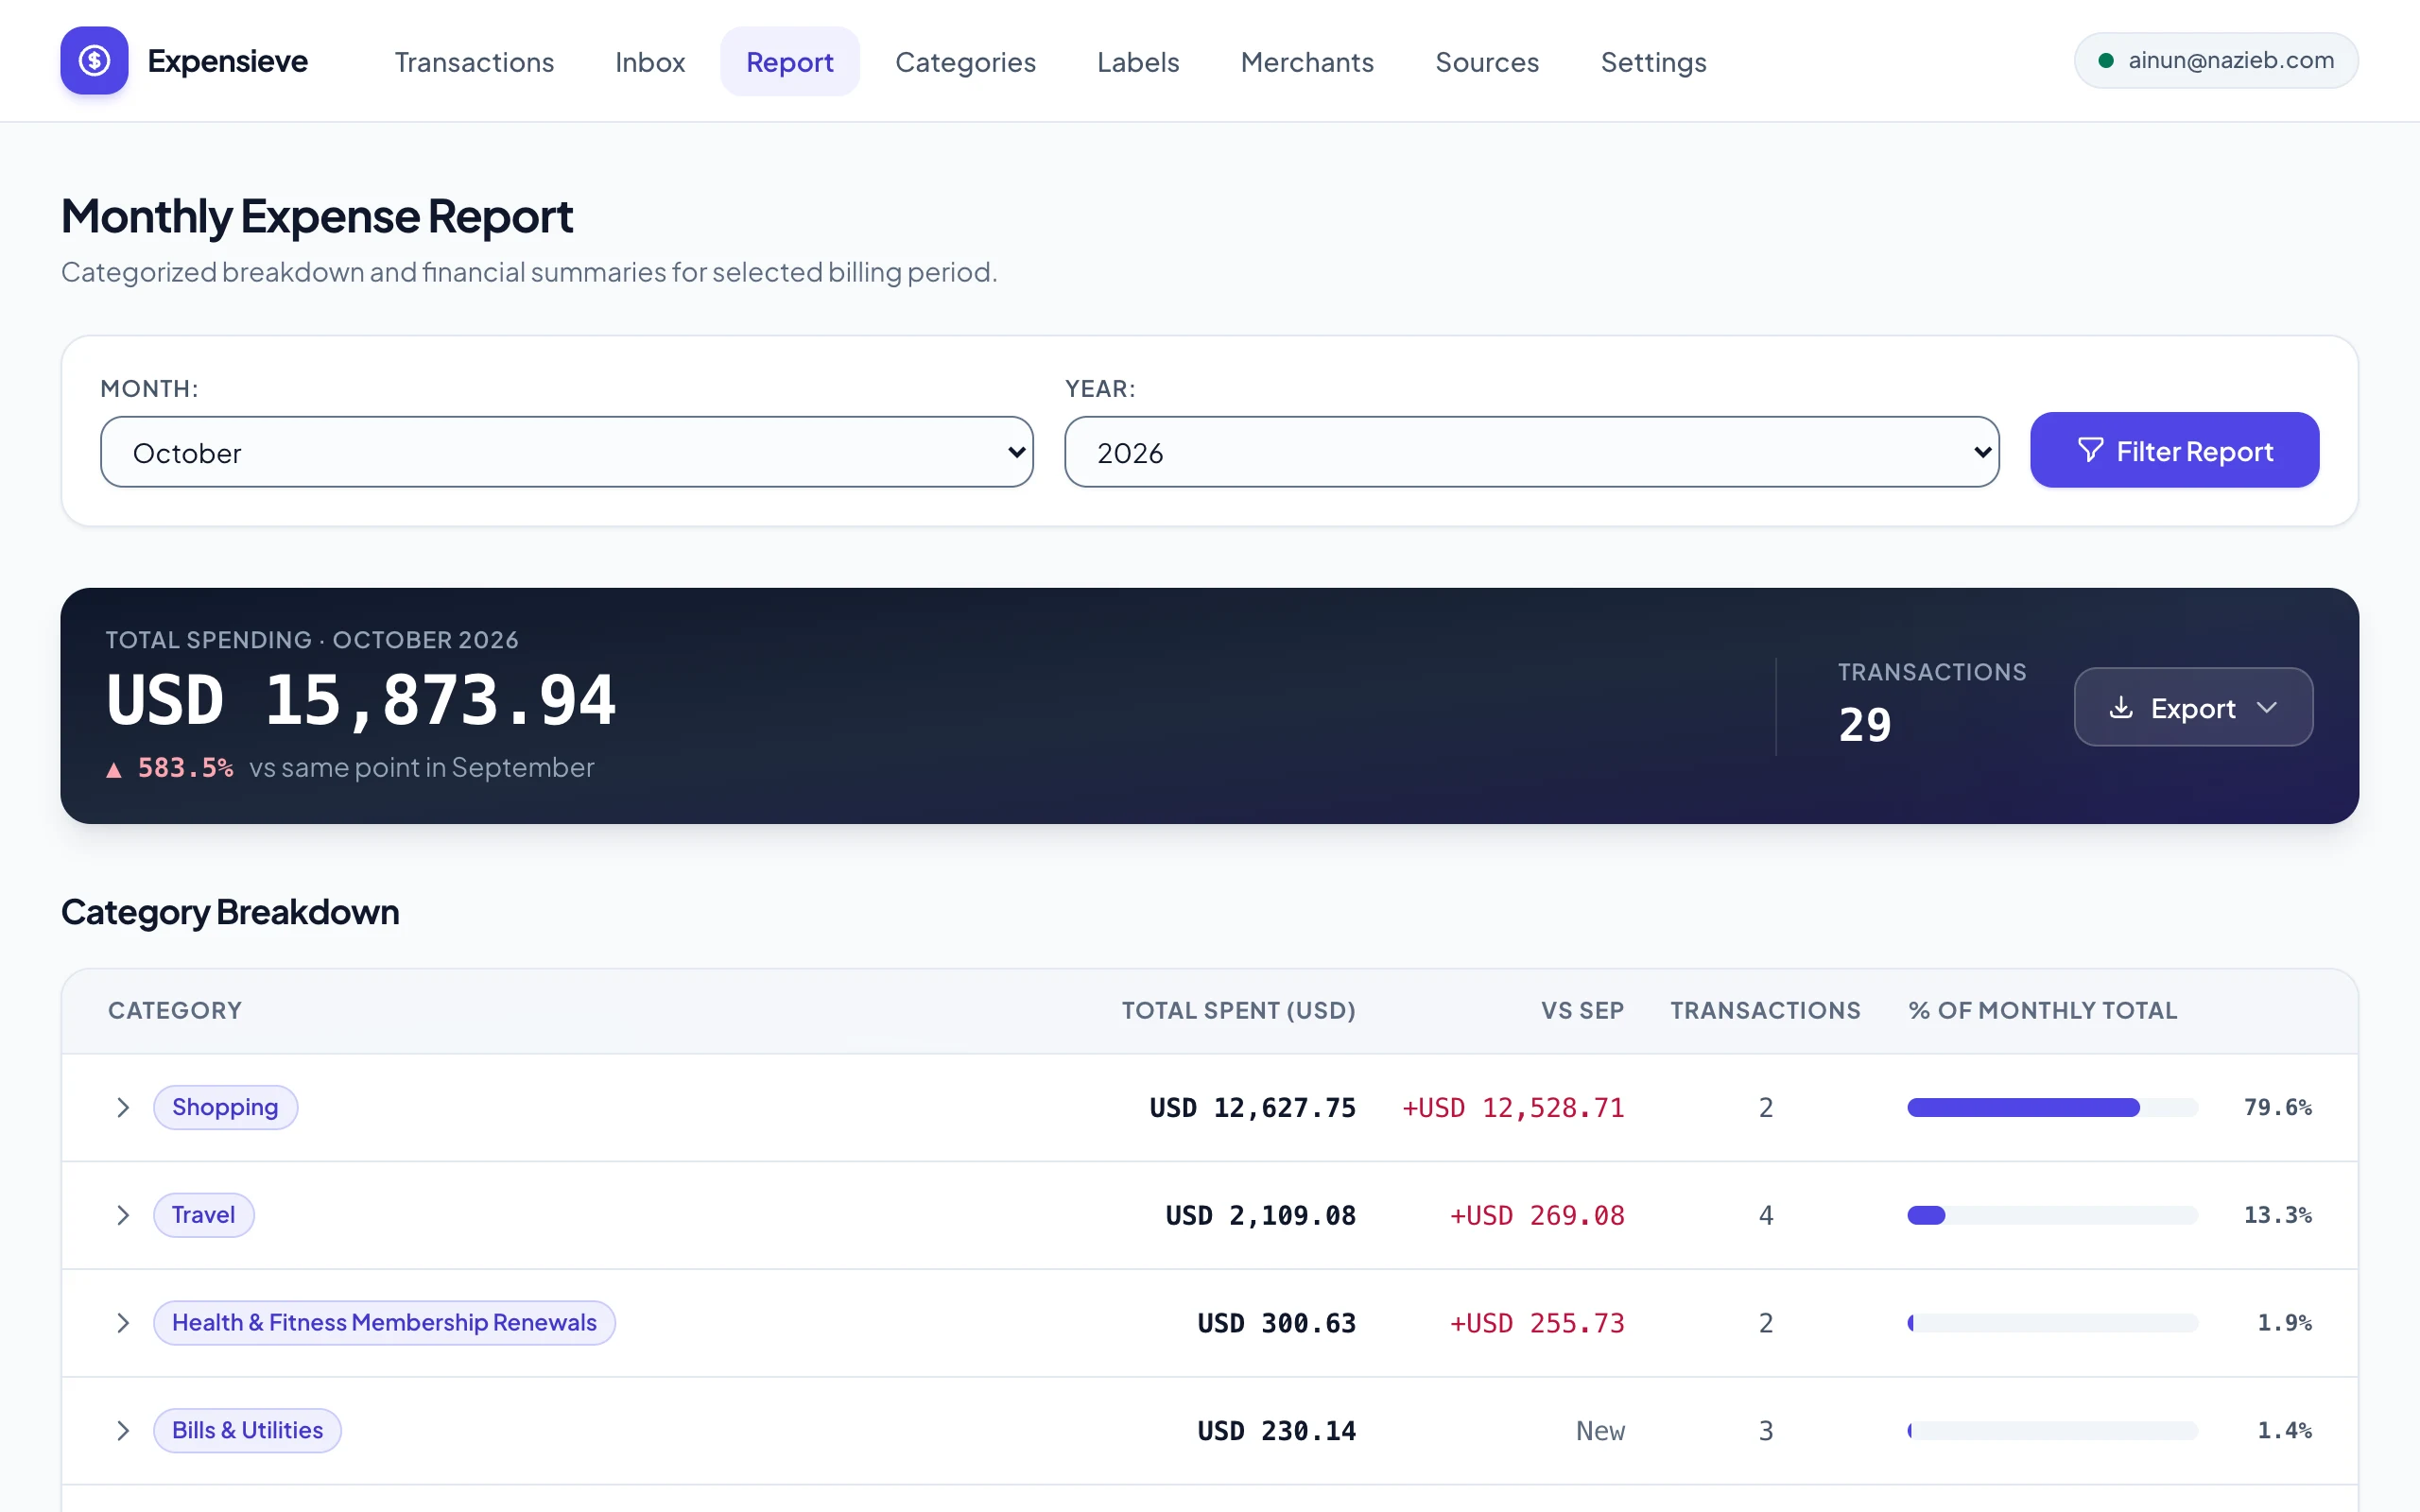
Task: Click +USD 269.08 in Travel row
Action: 1537,1215
